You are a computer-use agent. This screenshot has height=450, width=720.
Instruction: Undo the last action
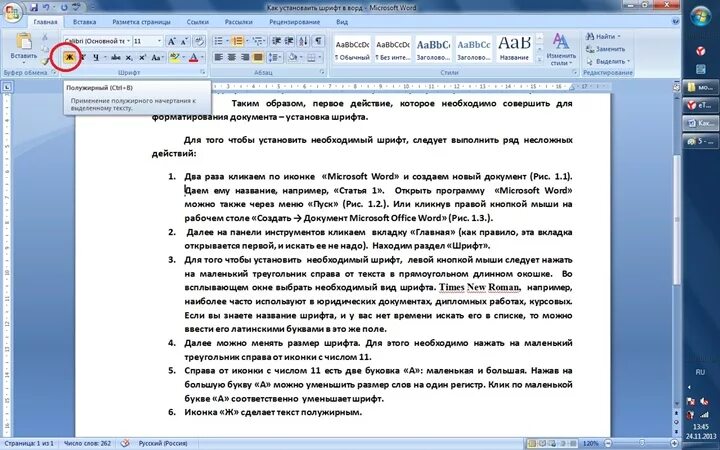[46, 8]
